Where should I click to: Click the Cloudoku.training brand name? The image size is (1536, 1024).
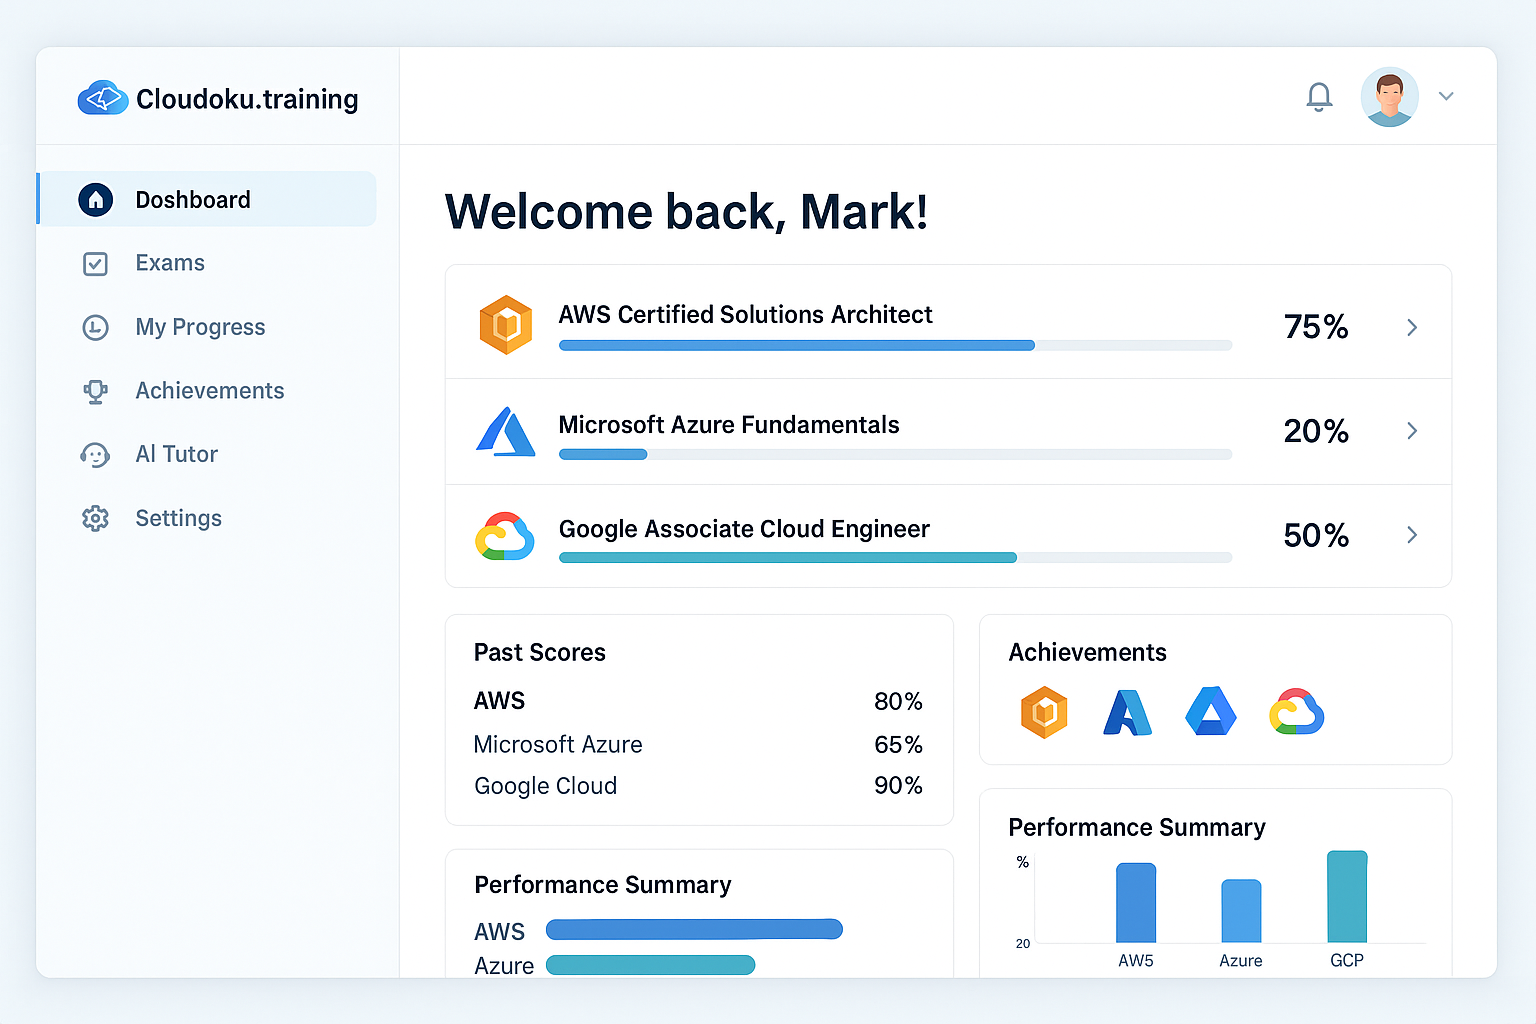pos(247,99)
